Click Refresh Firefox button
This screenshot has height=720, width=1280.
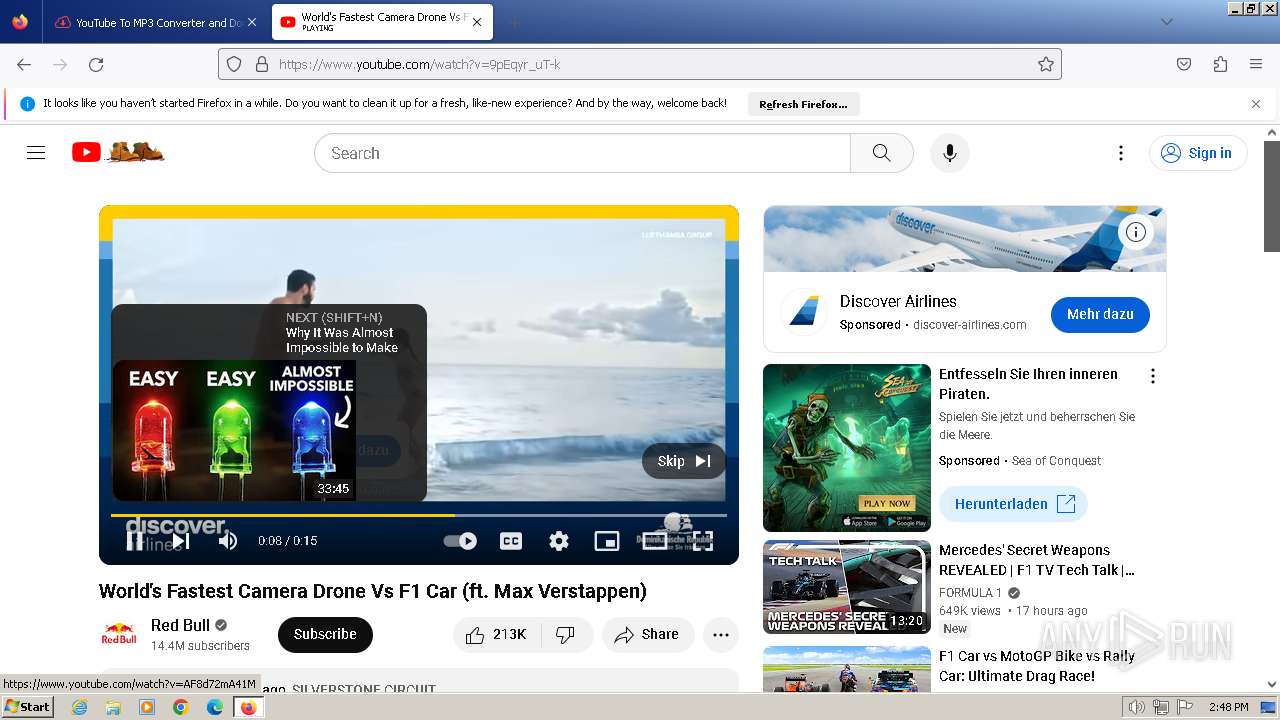coord(803,104)
